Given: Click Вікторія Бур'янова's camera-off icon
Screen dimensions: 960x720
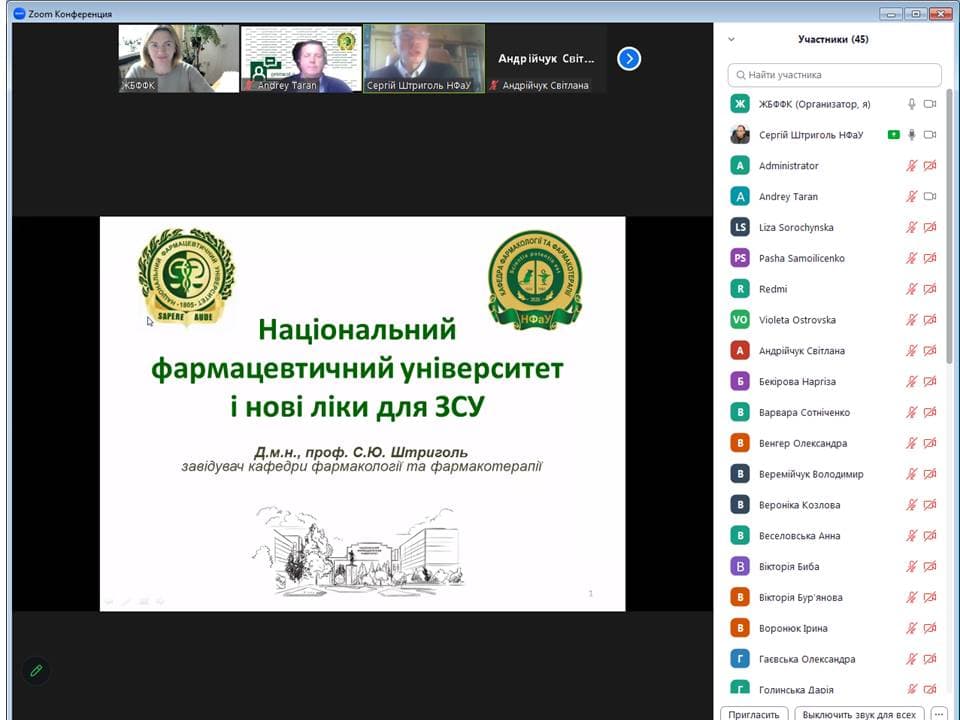Looking at the screenshot, I should tap(930, 597).
